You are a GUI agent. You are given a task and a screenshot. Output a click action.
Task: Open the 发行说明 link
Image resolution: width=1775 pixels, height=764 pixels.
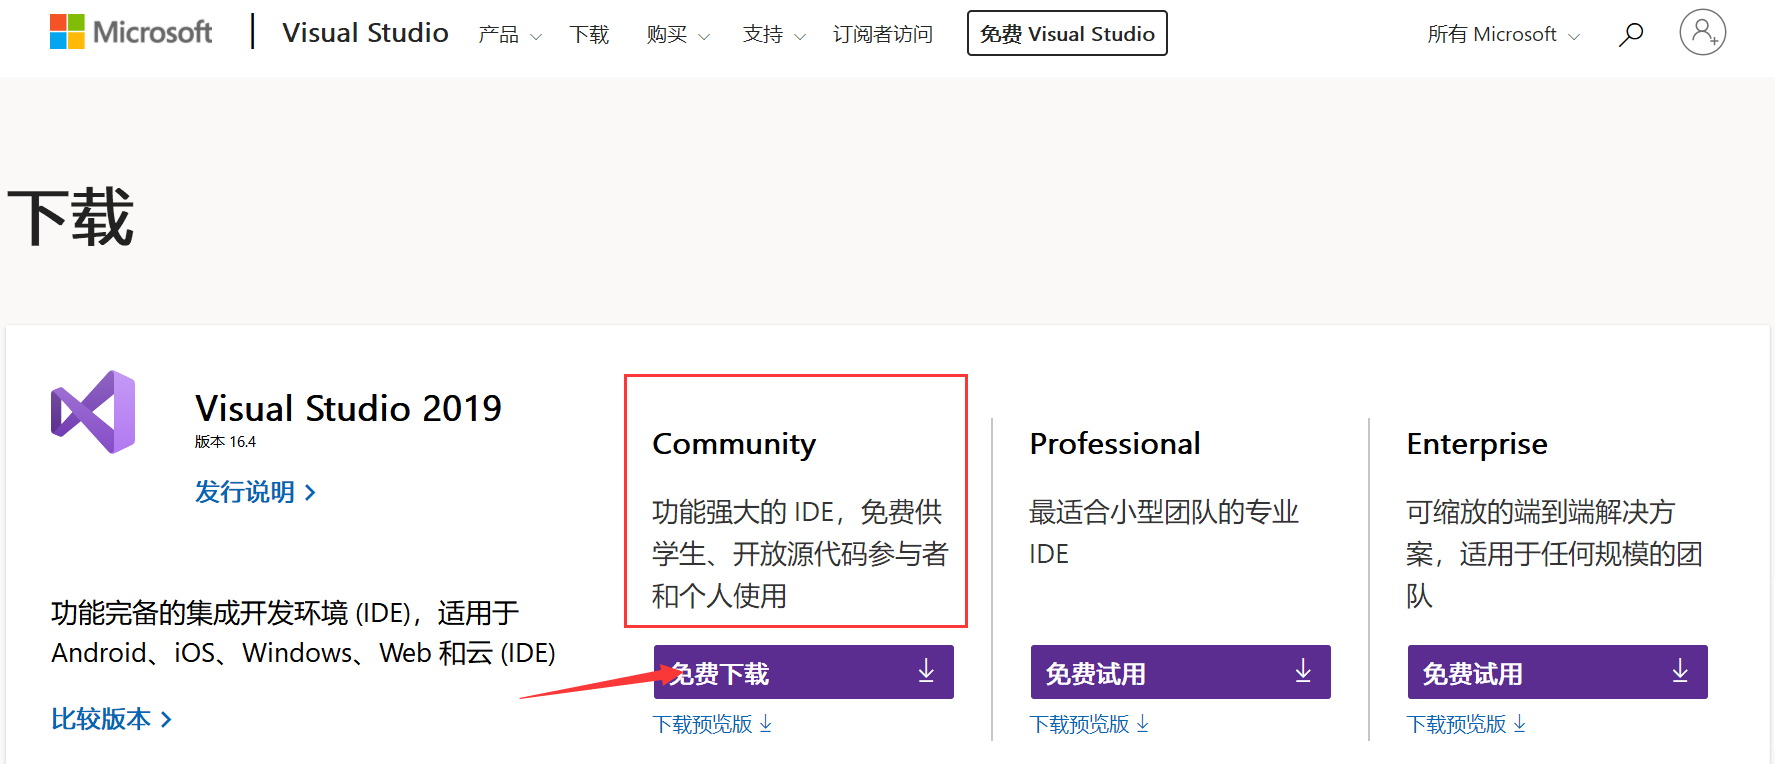pyautogui.click(x=256, y=492)
